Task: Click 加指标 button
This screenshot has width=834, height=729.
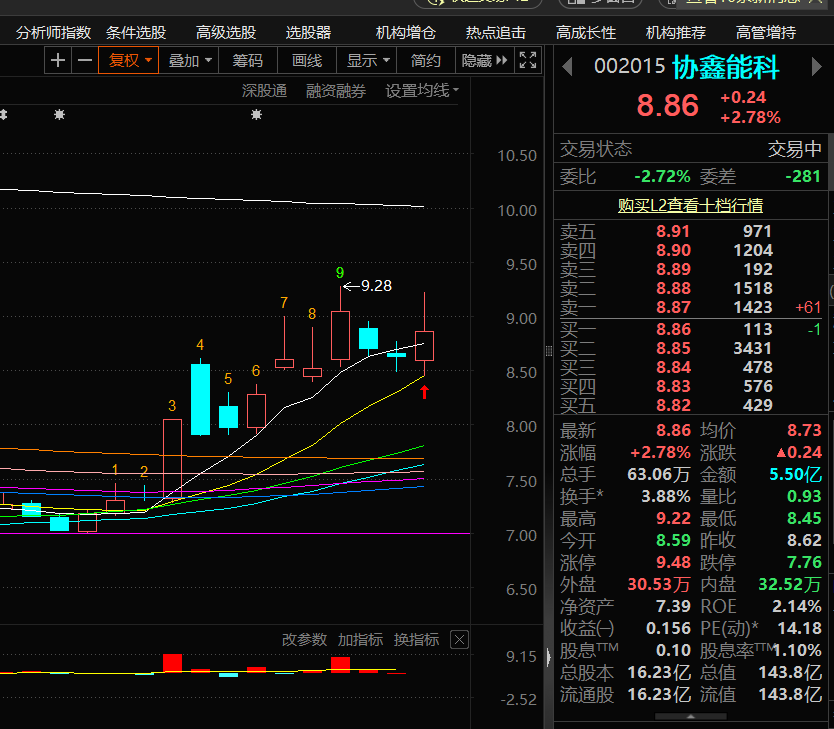Action: 360,640
